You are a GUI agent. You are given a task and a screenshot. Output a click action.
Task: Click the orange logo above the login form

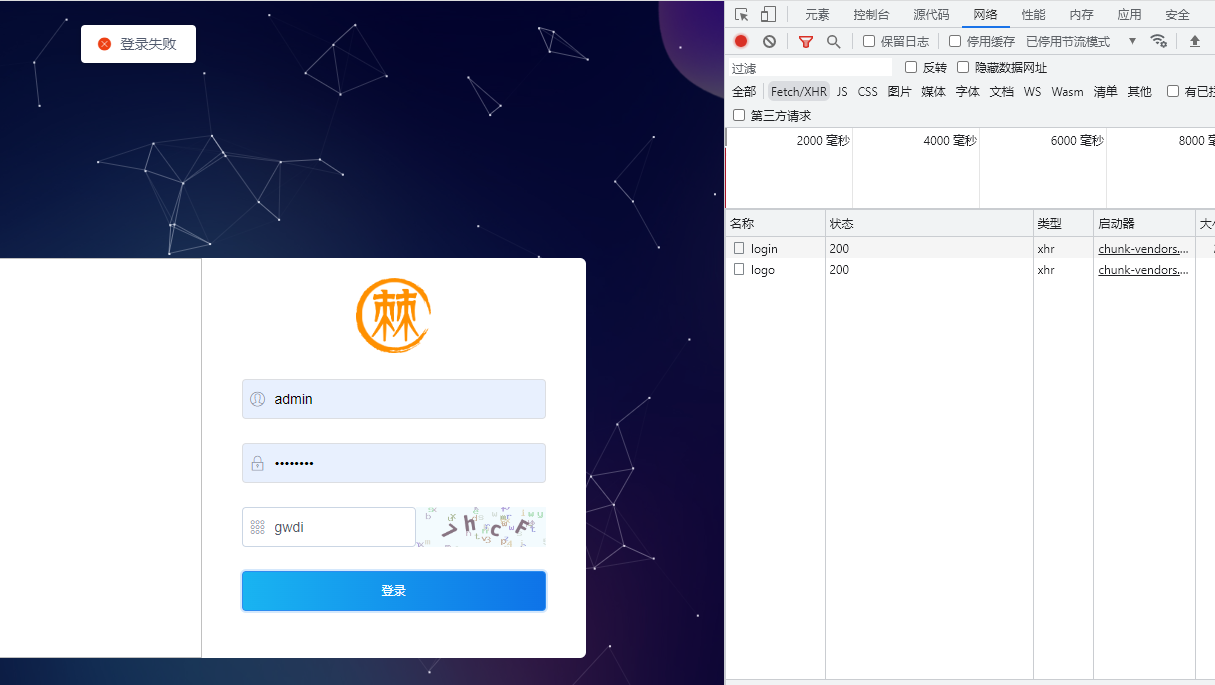[394, 316]
